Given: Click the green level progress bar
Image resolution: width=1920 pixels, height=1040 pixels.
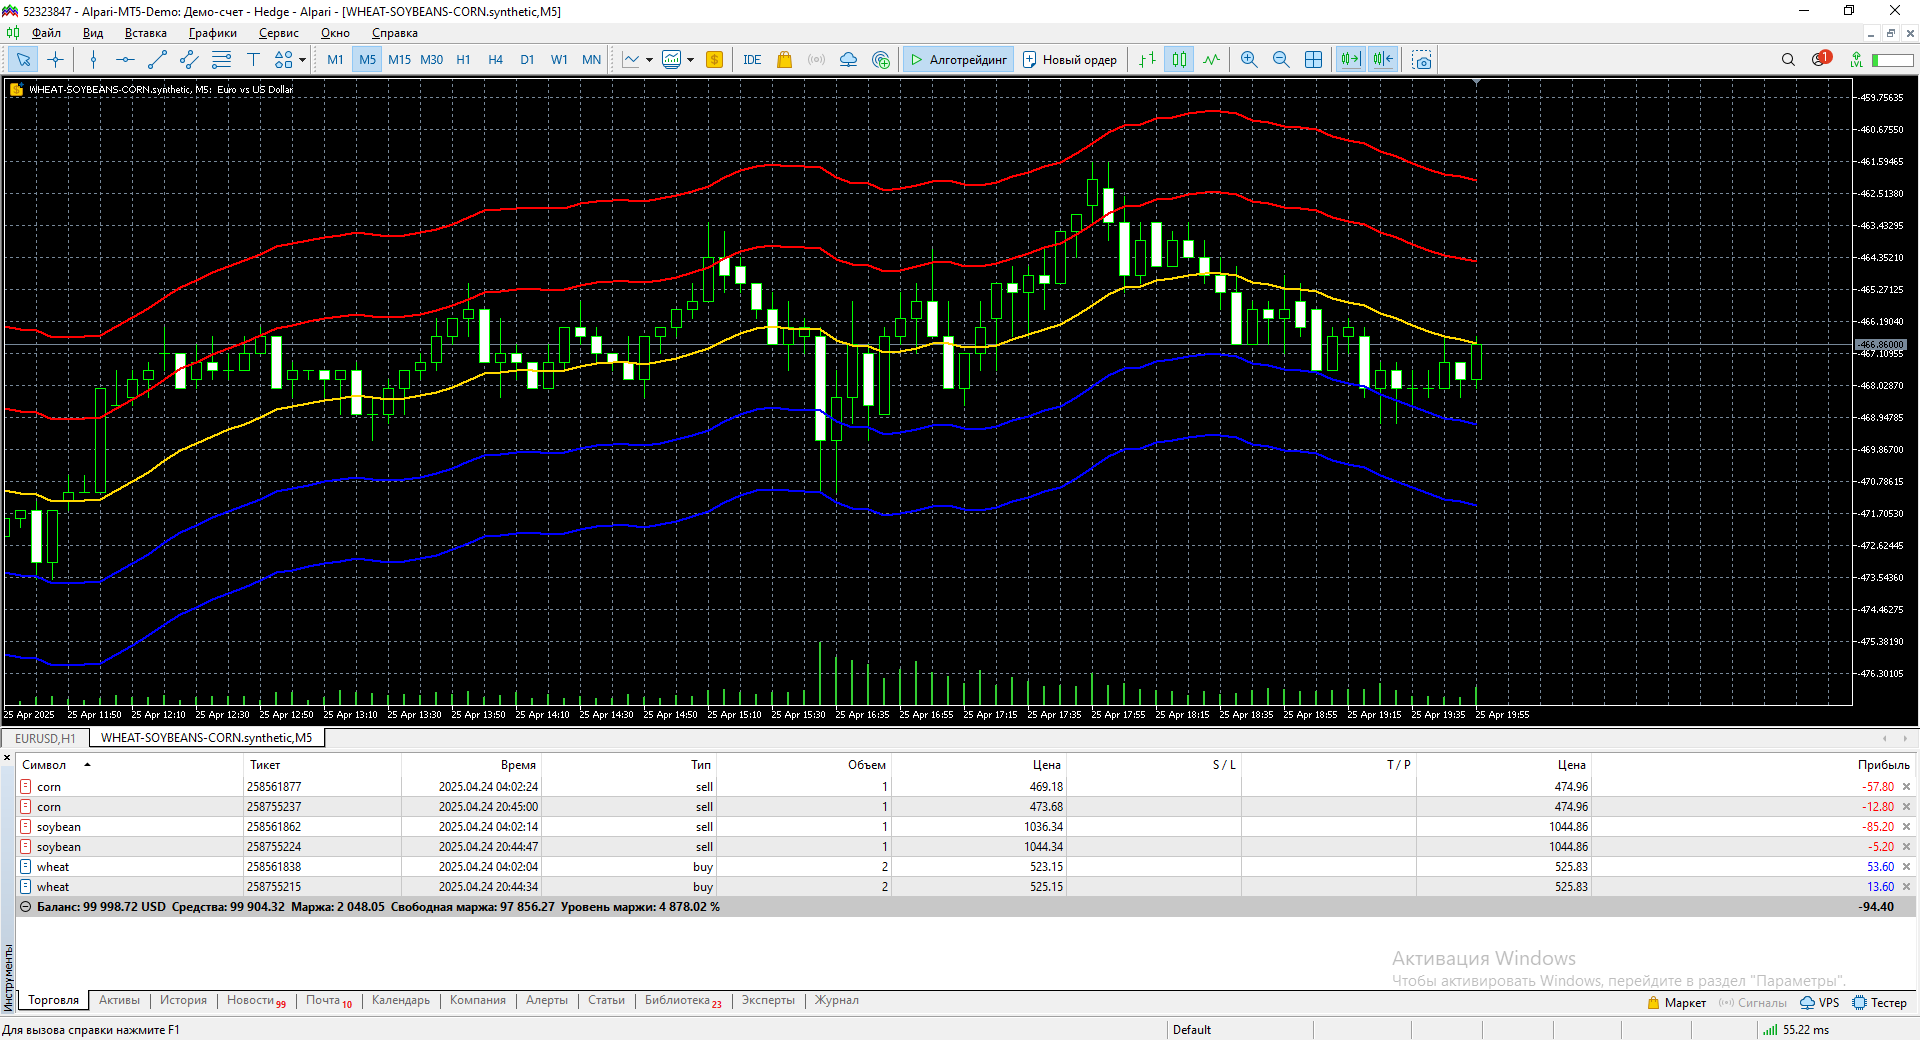Looking at the screenshot, I should 1892,60.
